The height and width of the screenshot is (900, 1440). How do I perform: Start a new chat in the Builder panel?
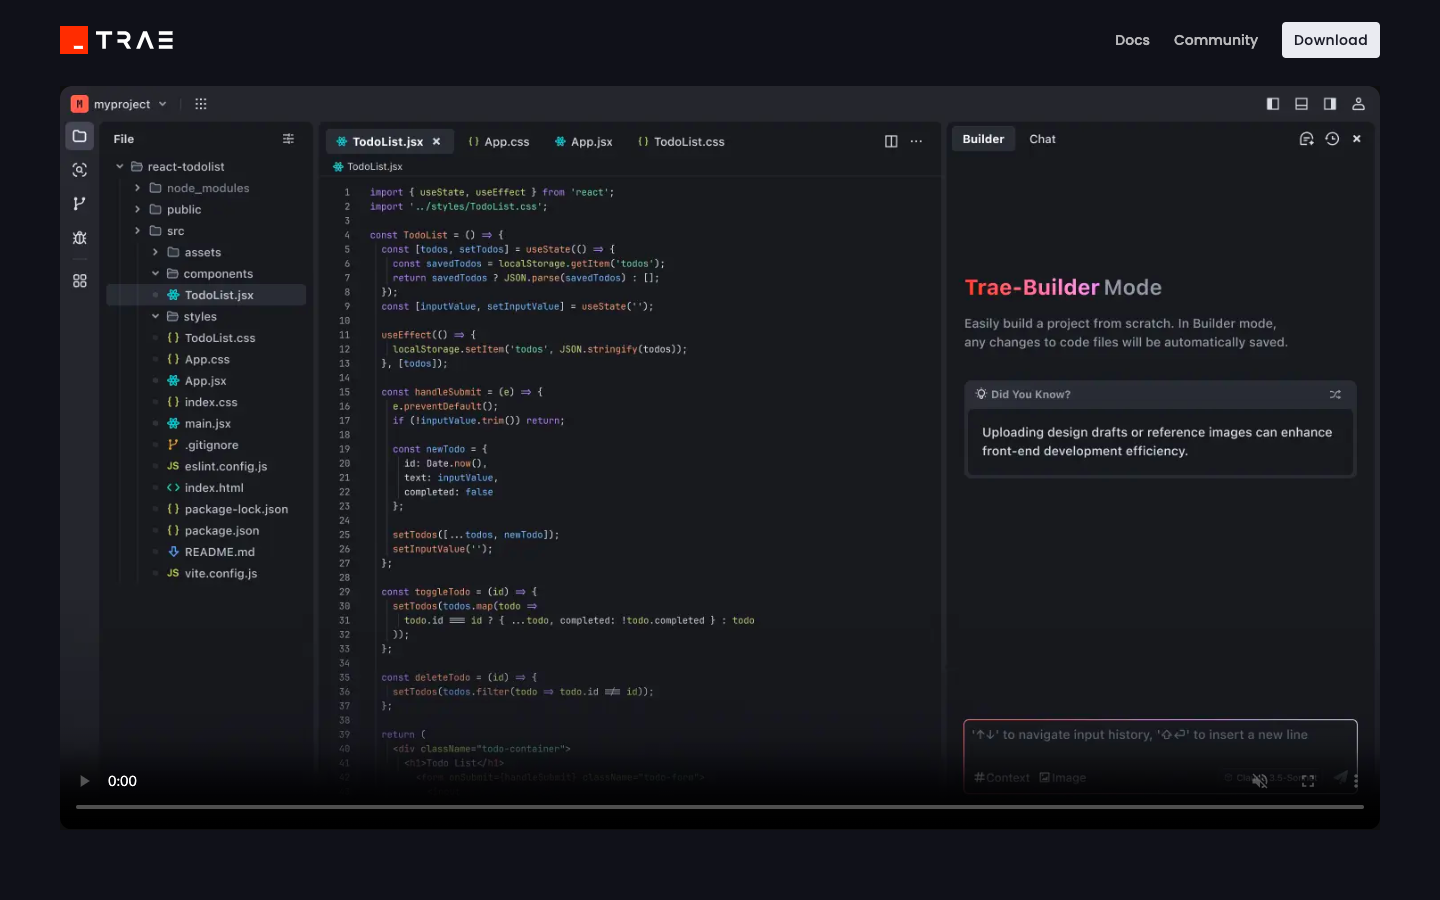[1306, 139]
